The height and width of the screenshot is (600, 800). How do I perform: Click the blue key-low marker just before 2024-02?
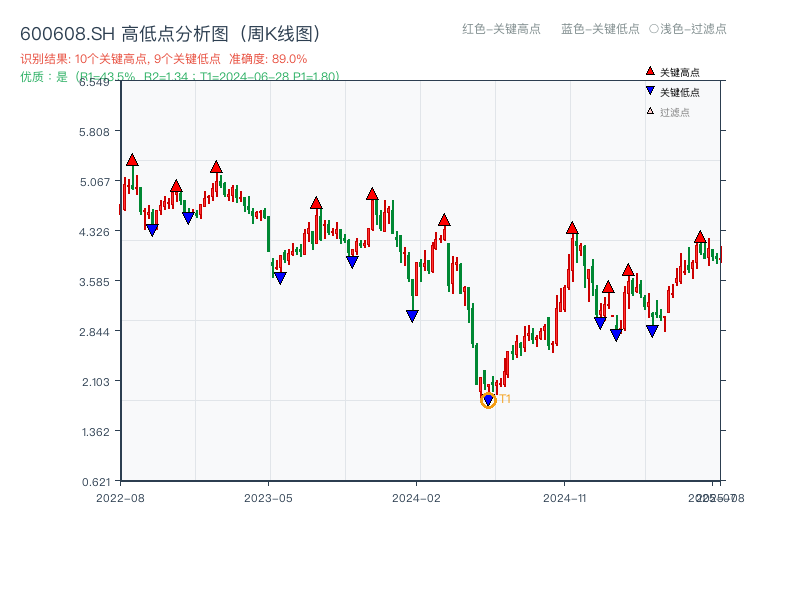tap(412, 316)
